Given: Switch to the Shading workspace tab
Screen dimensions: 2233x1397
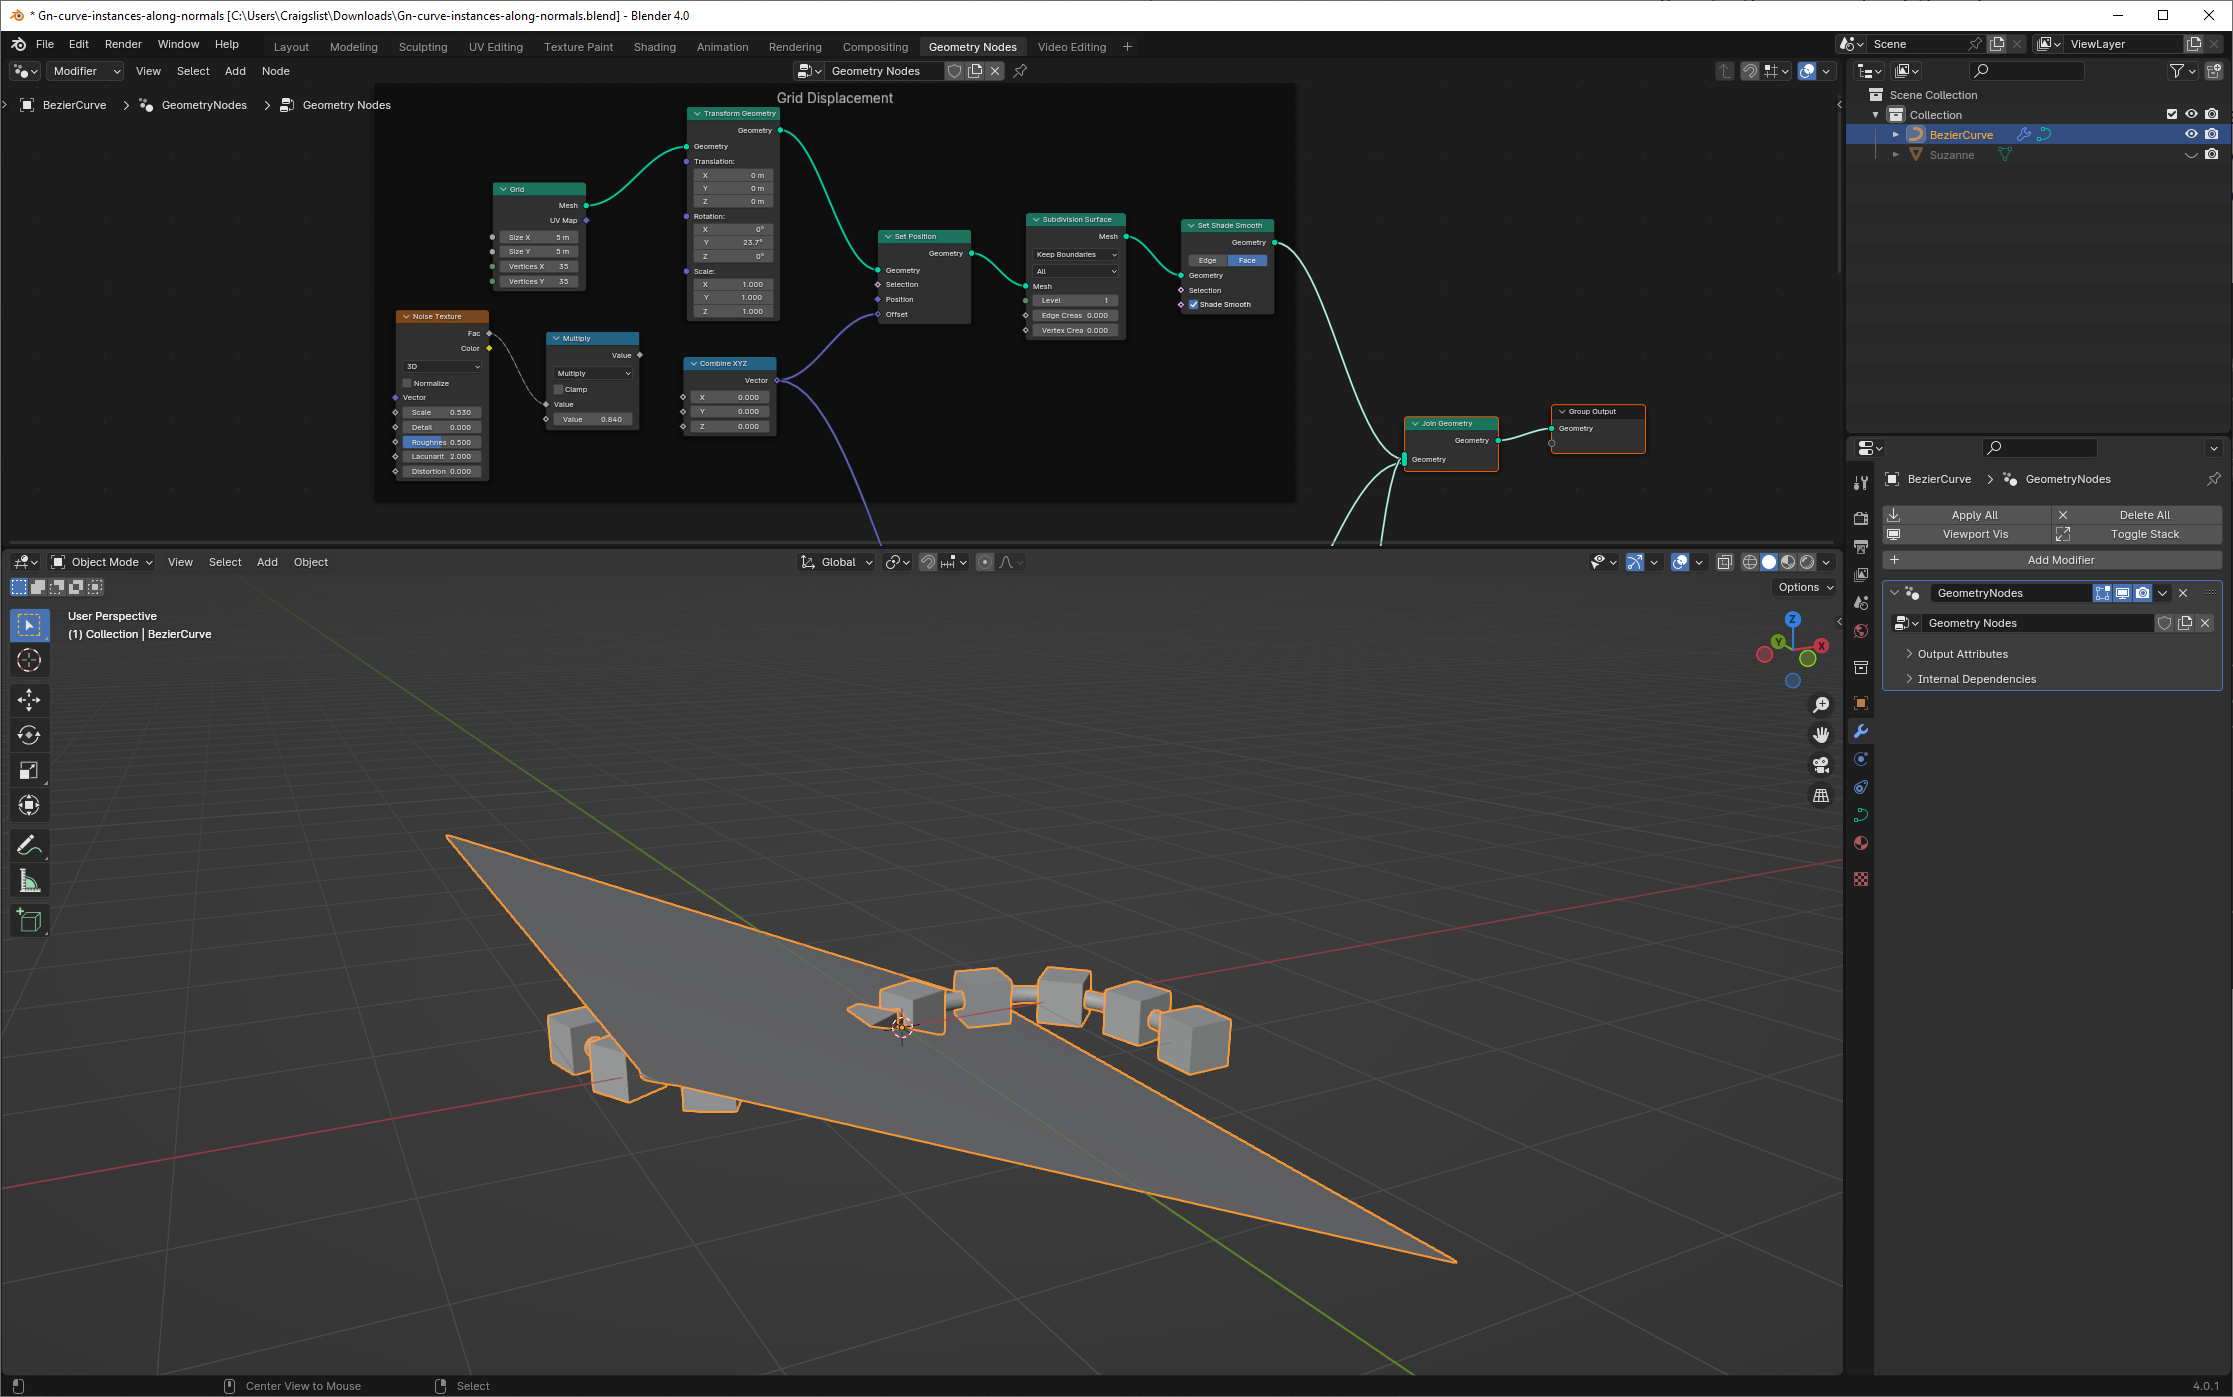Looking at the screenshot, I should (x=655, y=47).
